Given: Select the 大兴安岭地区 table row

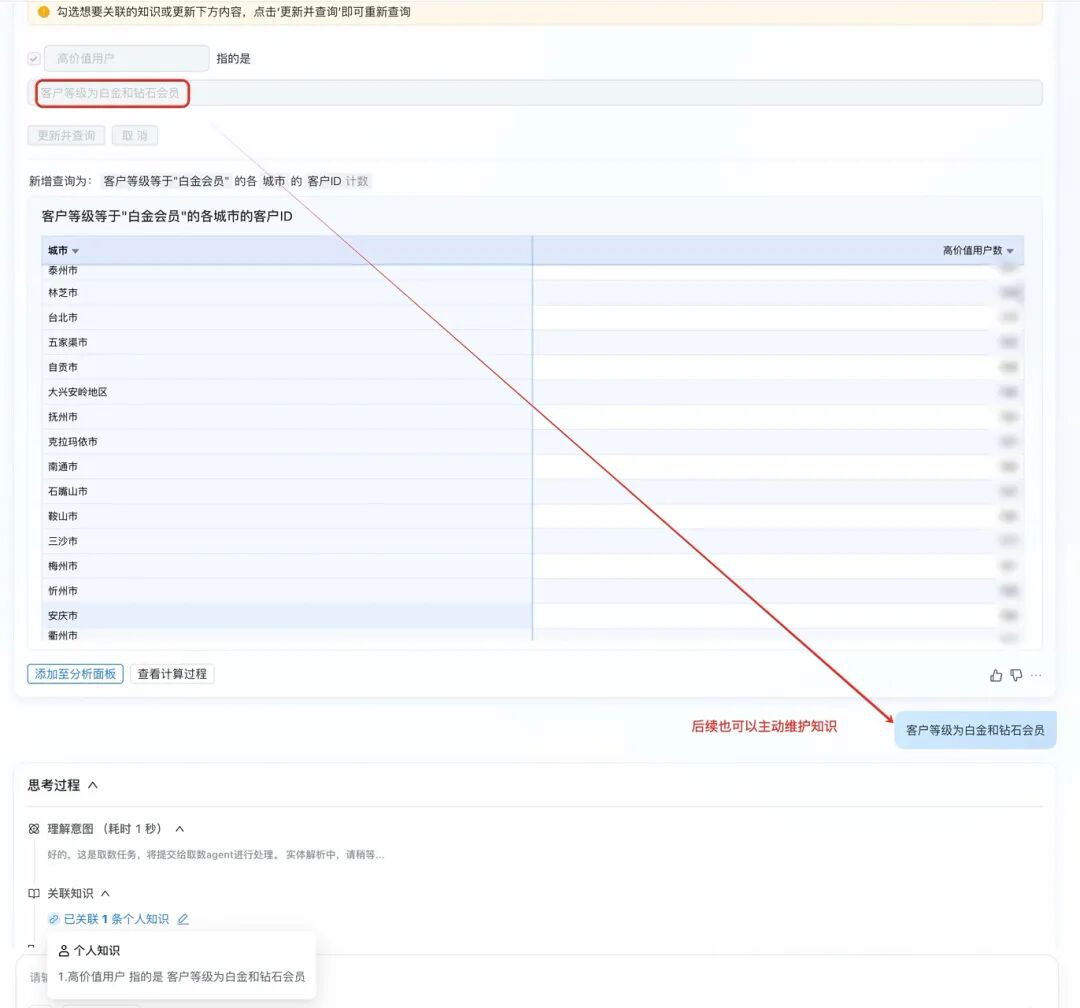Looking at the screenshot, I should (532, 392).
